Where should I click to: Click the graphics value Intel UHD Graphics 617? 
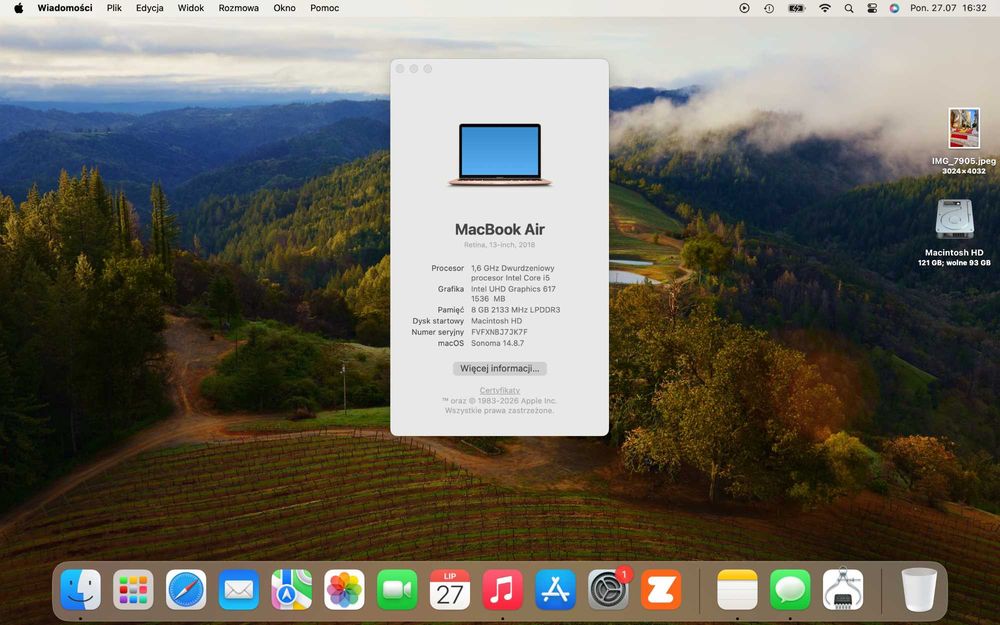tap(513, 289)
